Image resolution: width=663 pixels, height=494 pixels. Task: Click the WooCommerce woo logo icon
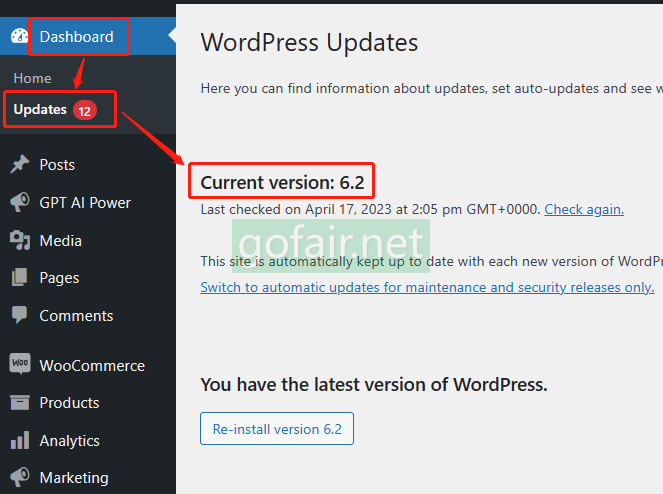[x=20, y=364]
